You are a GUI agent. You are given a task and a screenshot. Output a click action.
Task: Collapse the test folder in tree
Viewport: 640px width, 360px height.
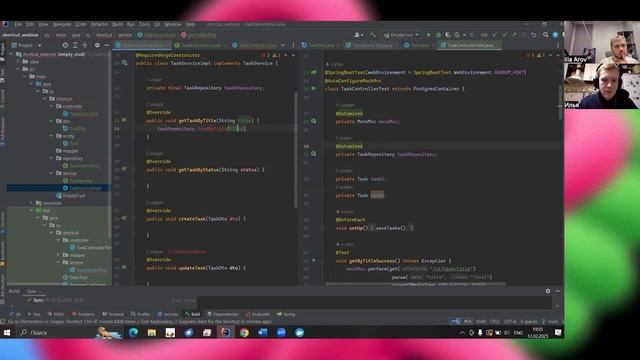[x=31, y=210]
